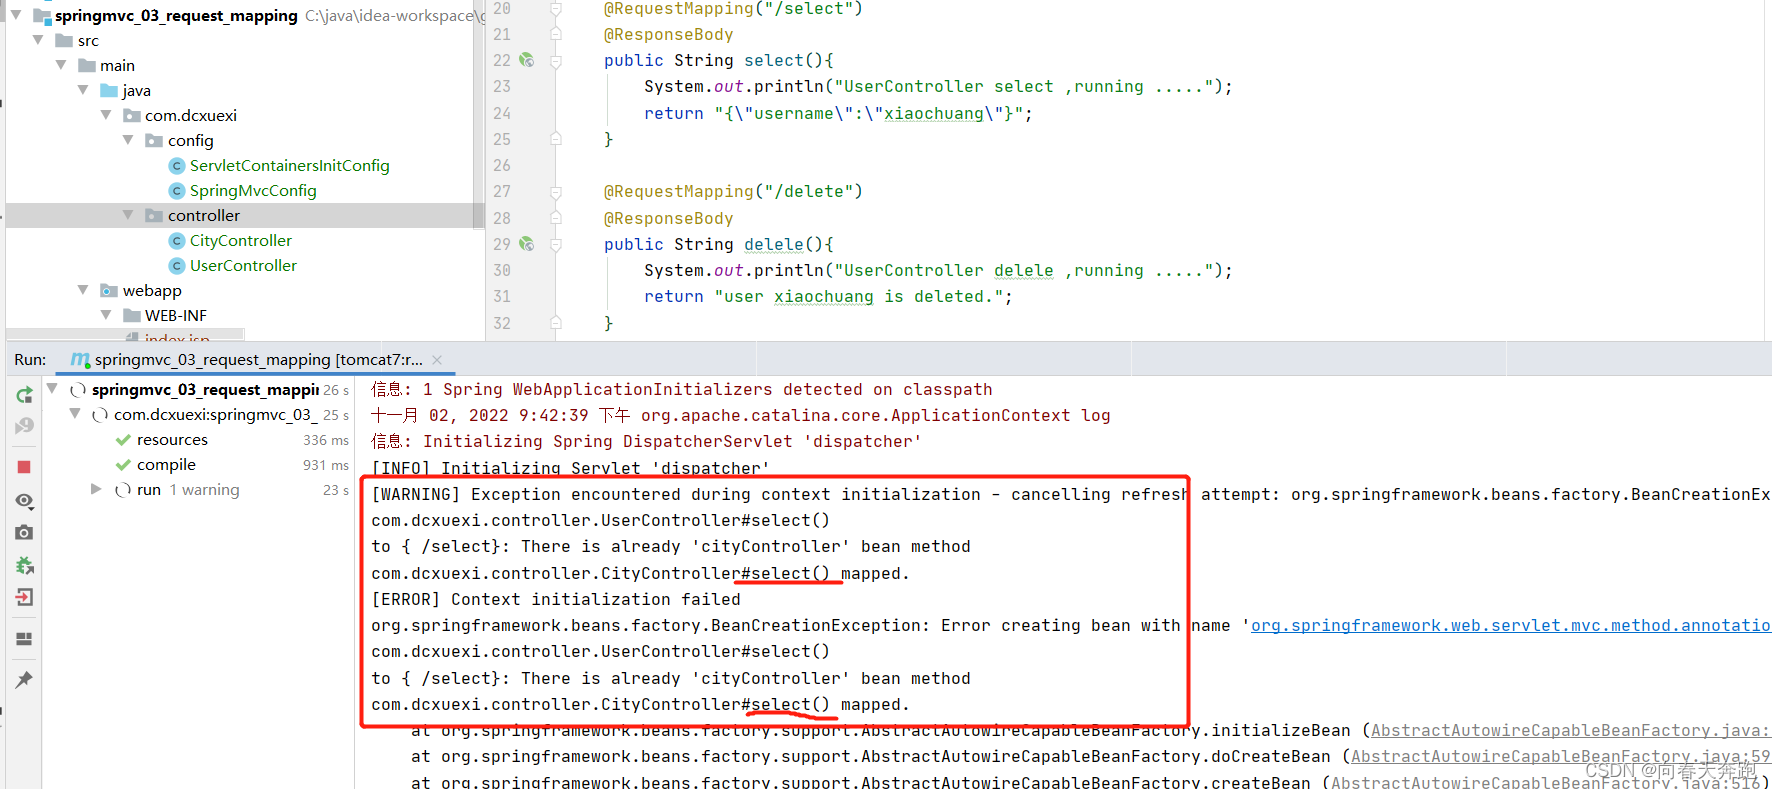Collapse the springmvc_03_request_mappi run tree root
This screenshot has height=789, width=1772.
52,389
